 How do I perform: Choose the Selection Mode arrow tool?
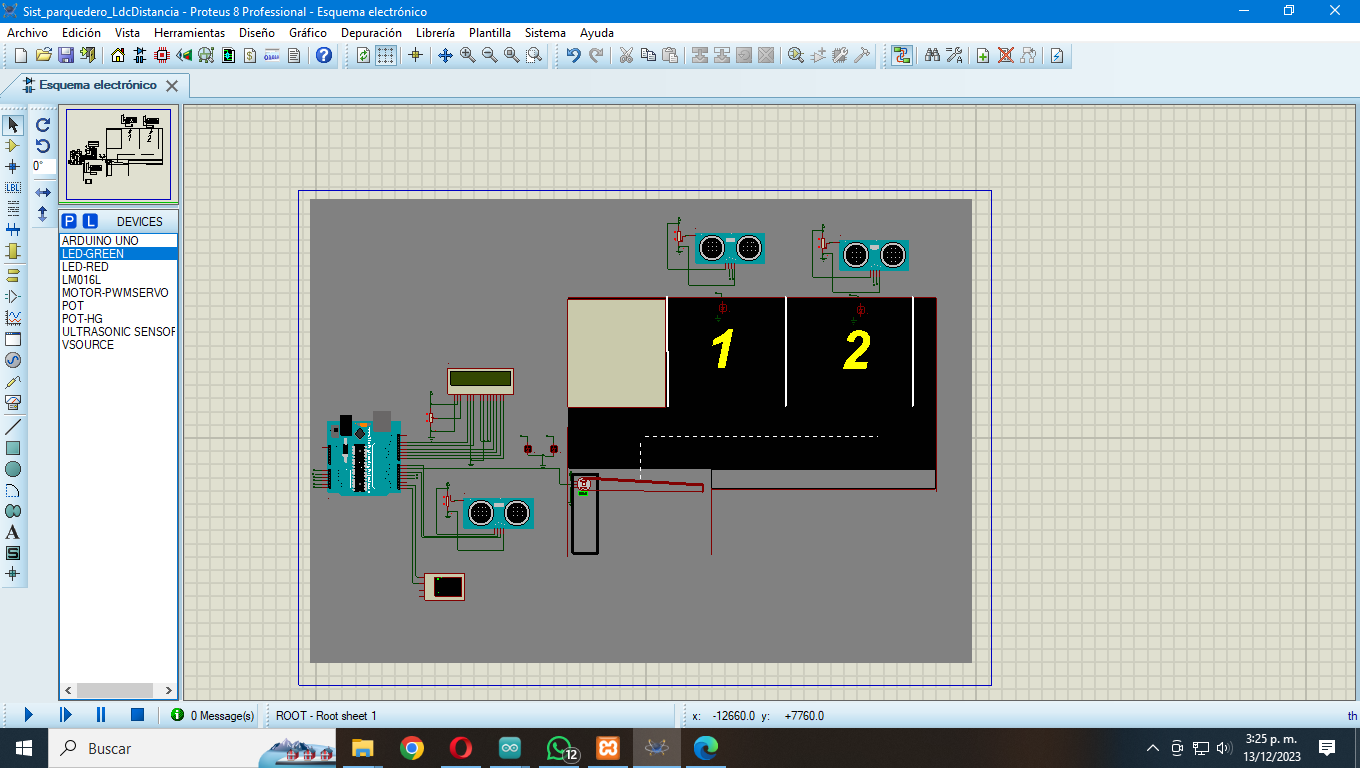coord(13,125)
